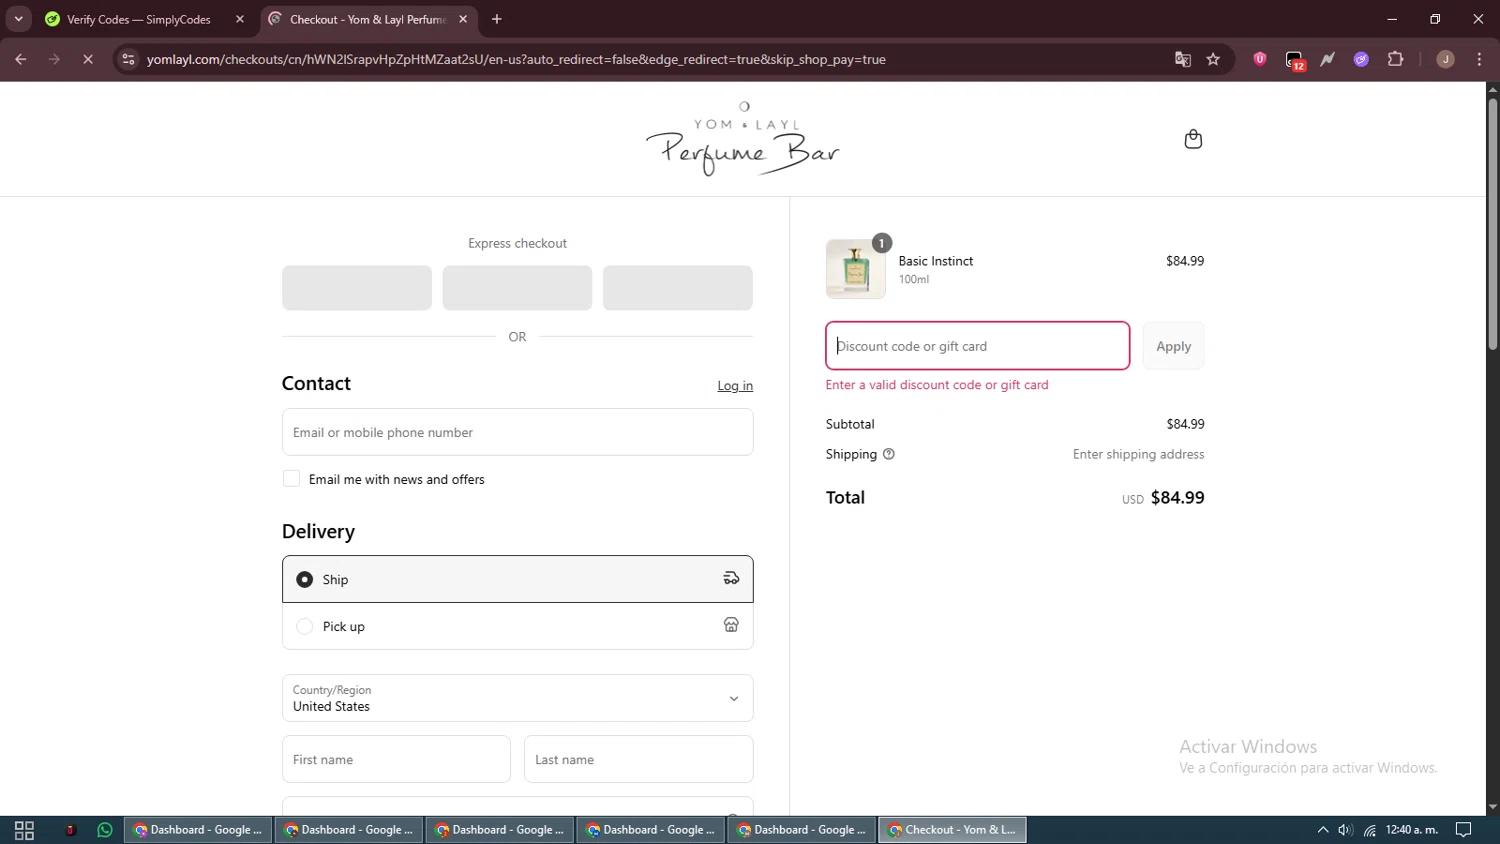
Task: Open the Windows notification center icon
Action: pyautogui.click(x=1463, y=830)
